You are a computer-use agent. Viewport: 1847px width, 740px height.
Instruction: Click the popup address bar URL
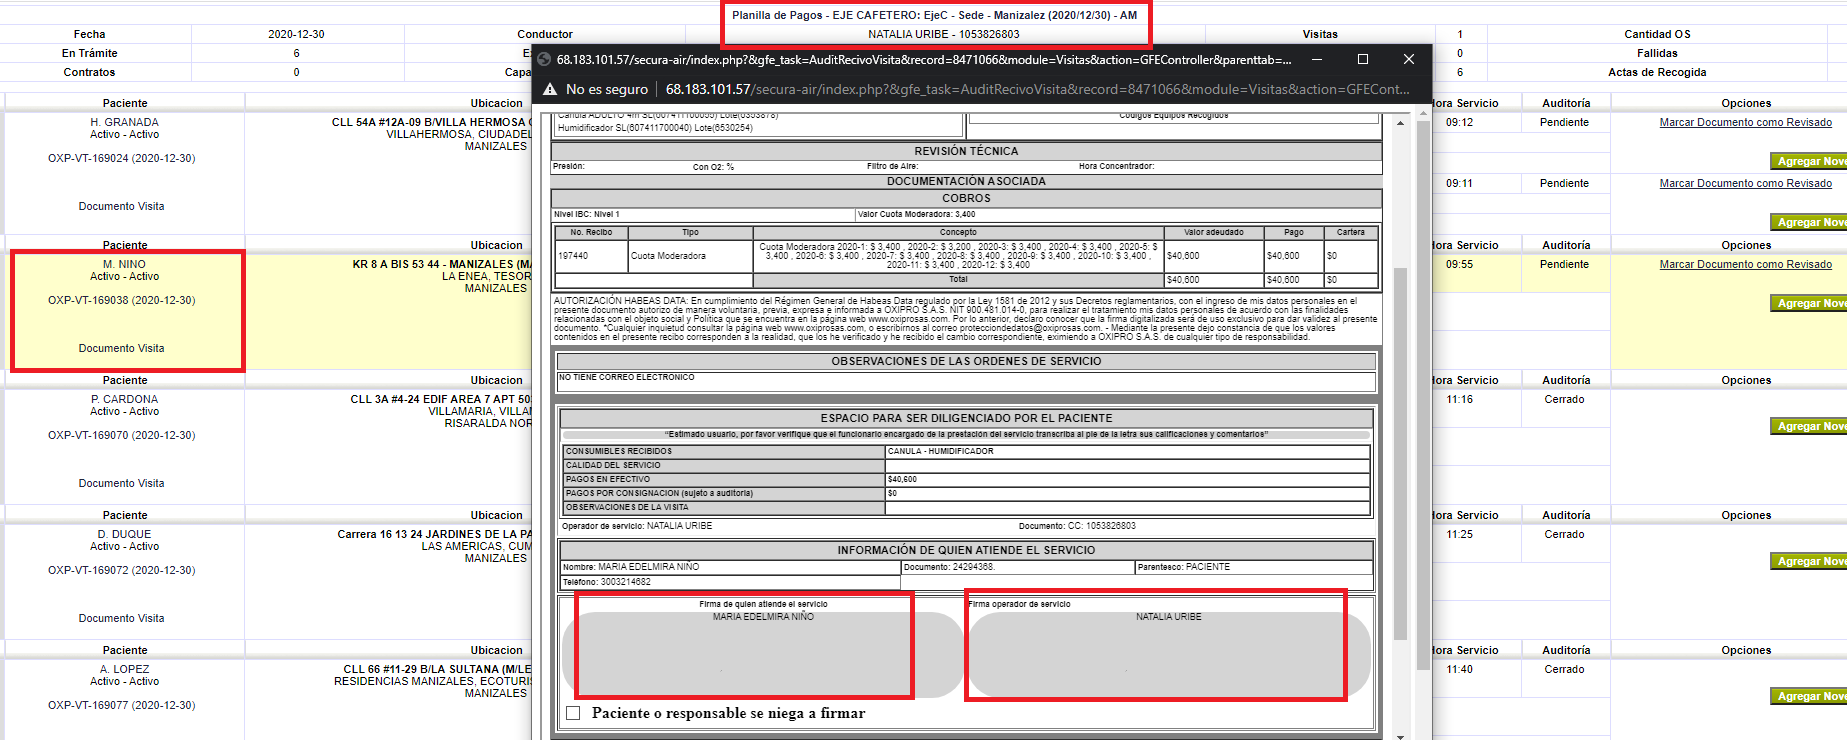pos(1038,89)
